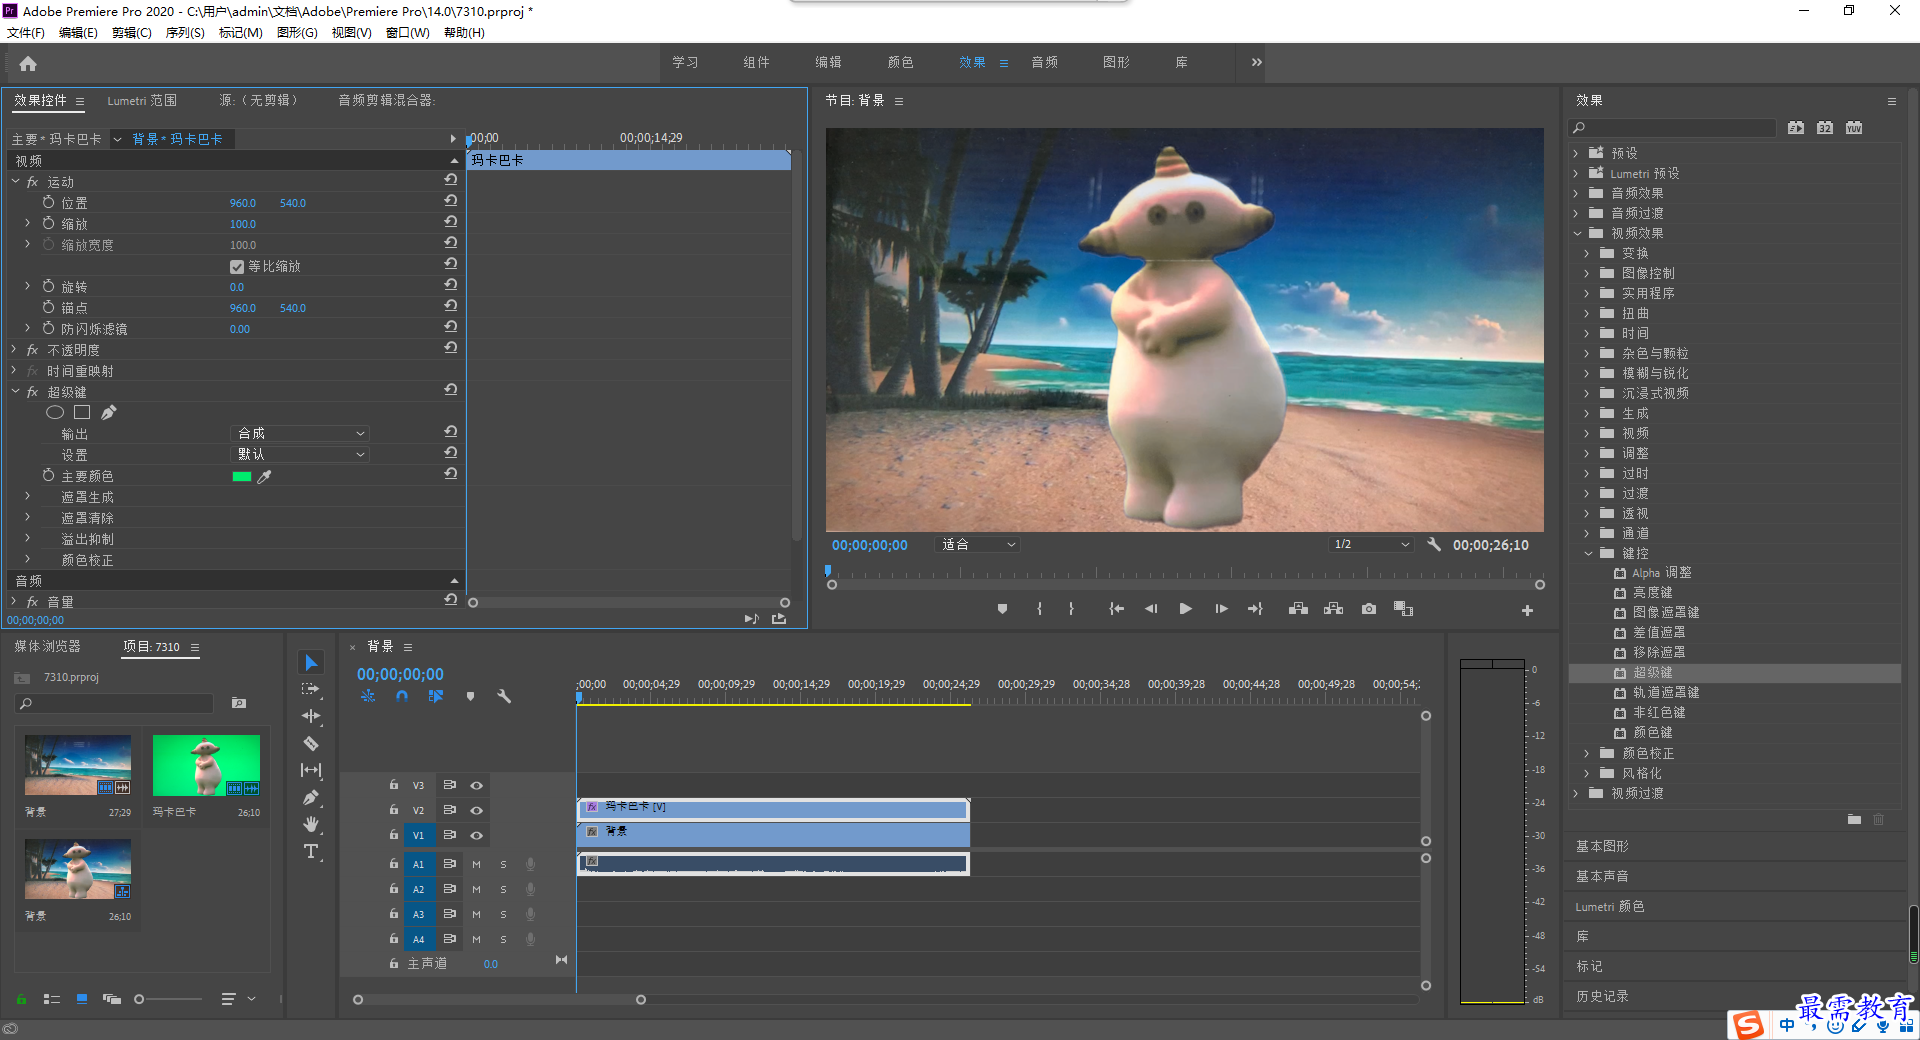Viewport: 1920px width, 1040px height.
Task: Open the 基本声音 panel
Action: 1602,876
